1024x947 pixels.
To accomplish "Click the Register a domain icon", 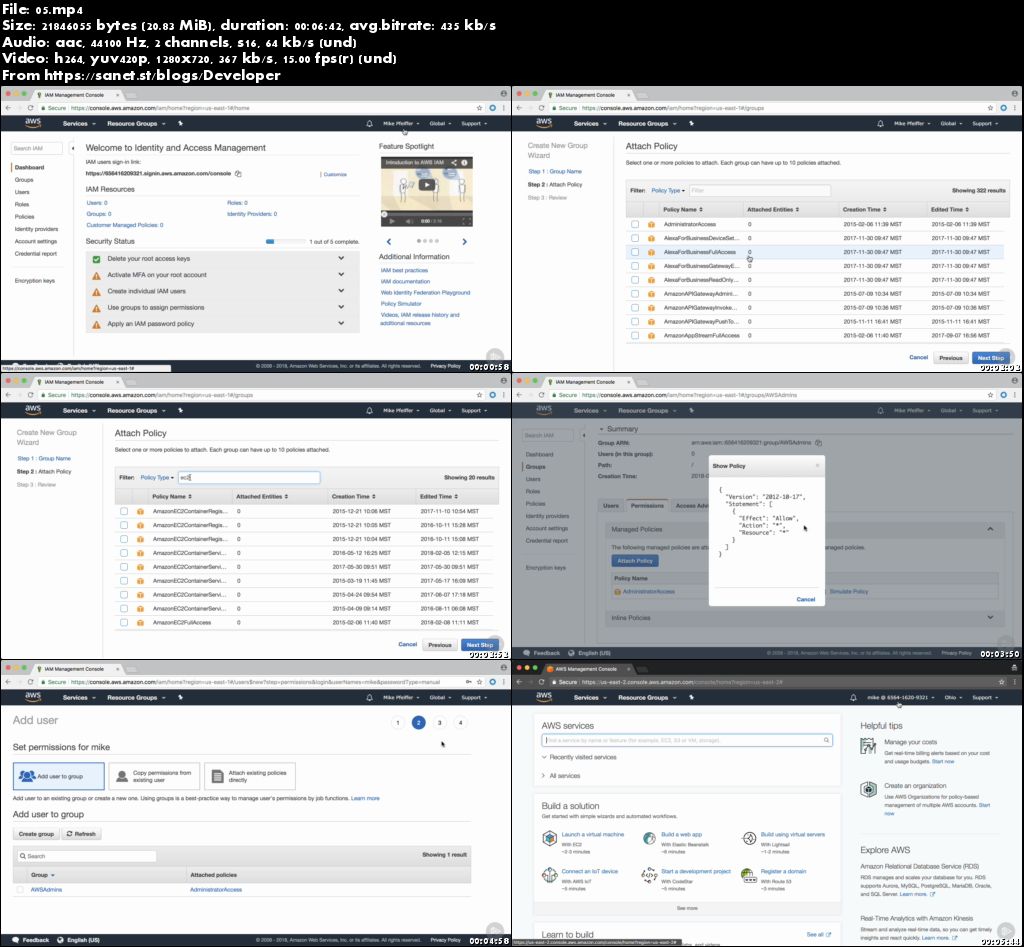I will coord(749,875).
